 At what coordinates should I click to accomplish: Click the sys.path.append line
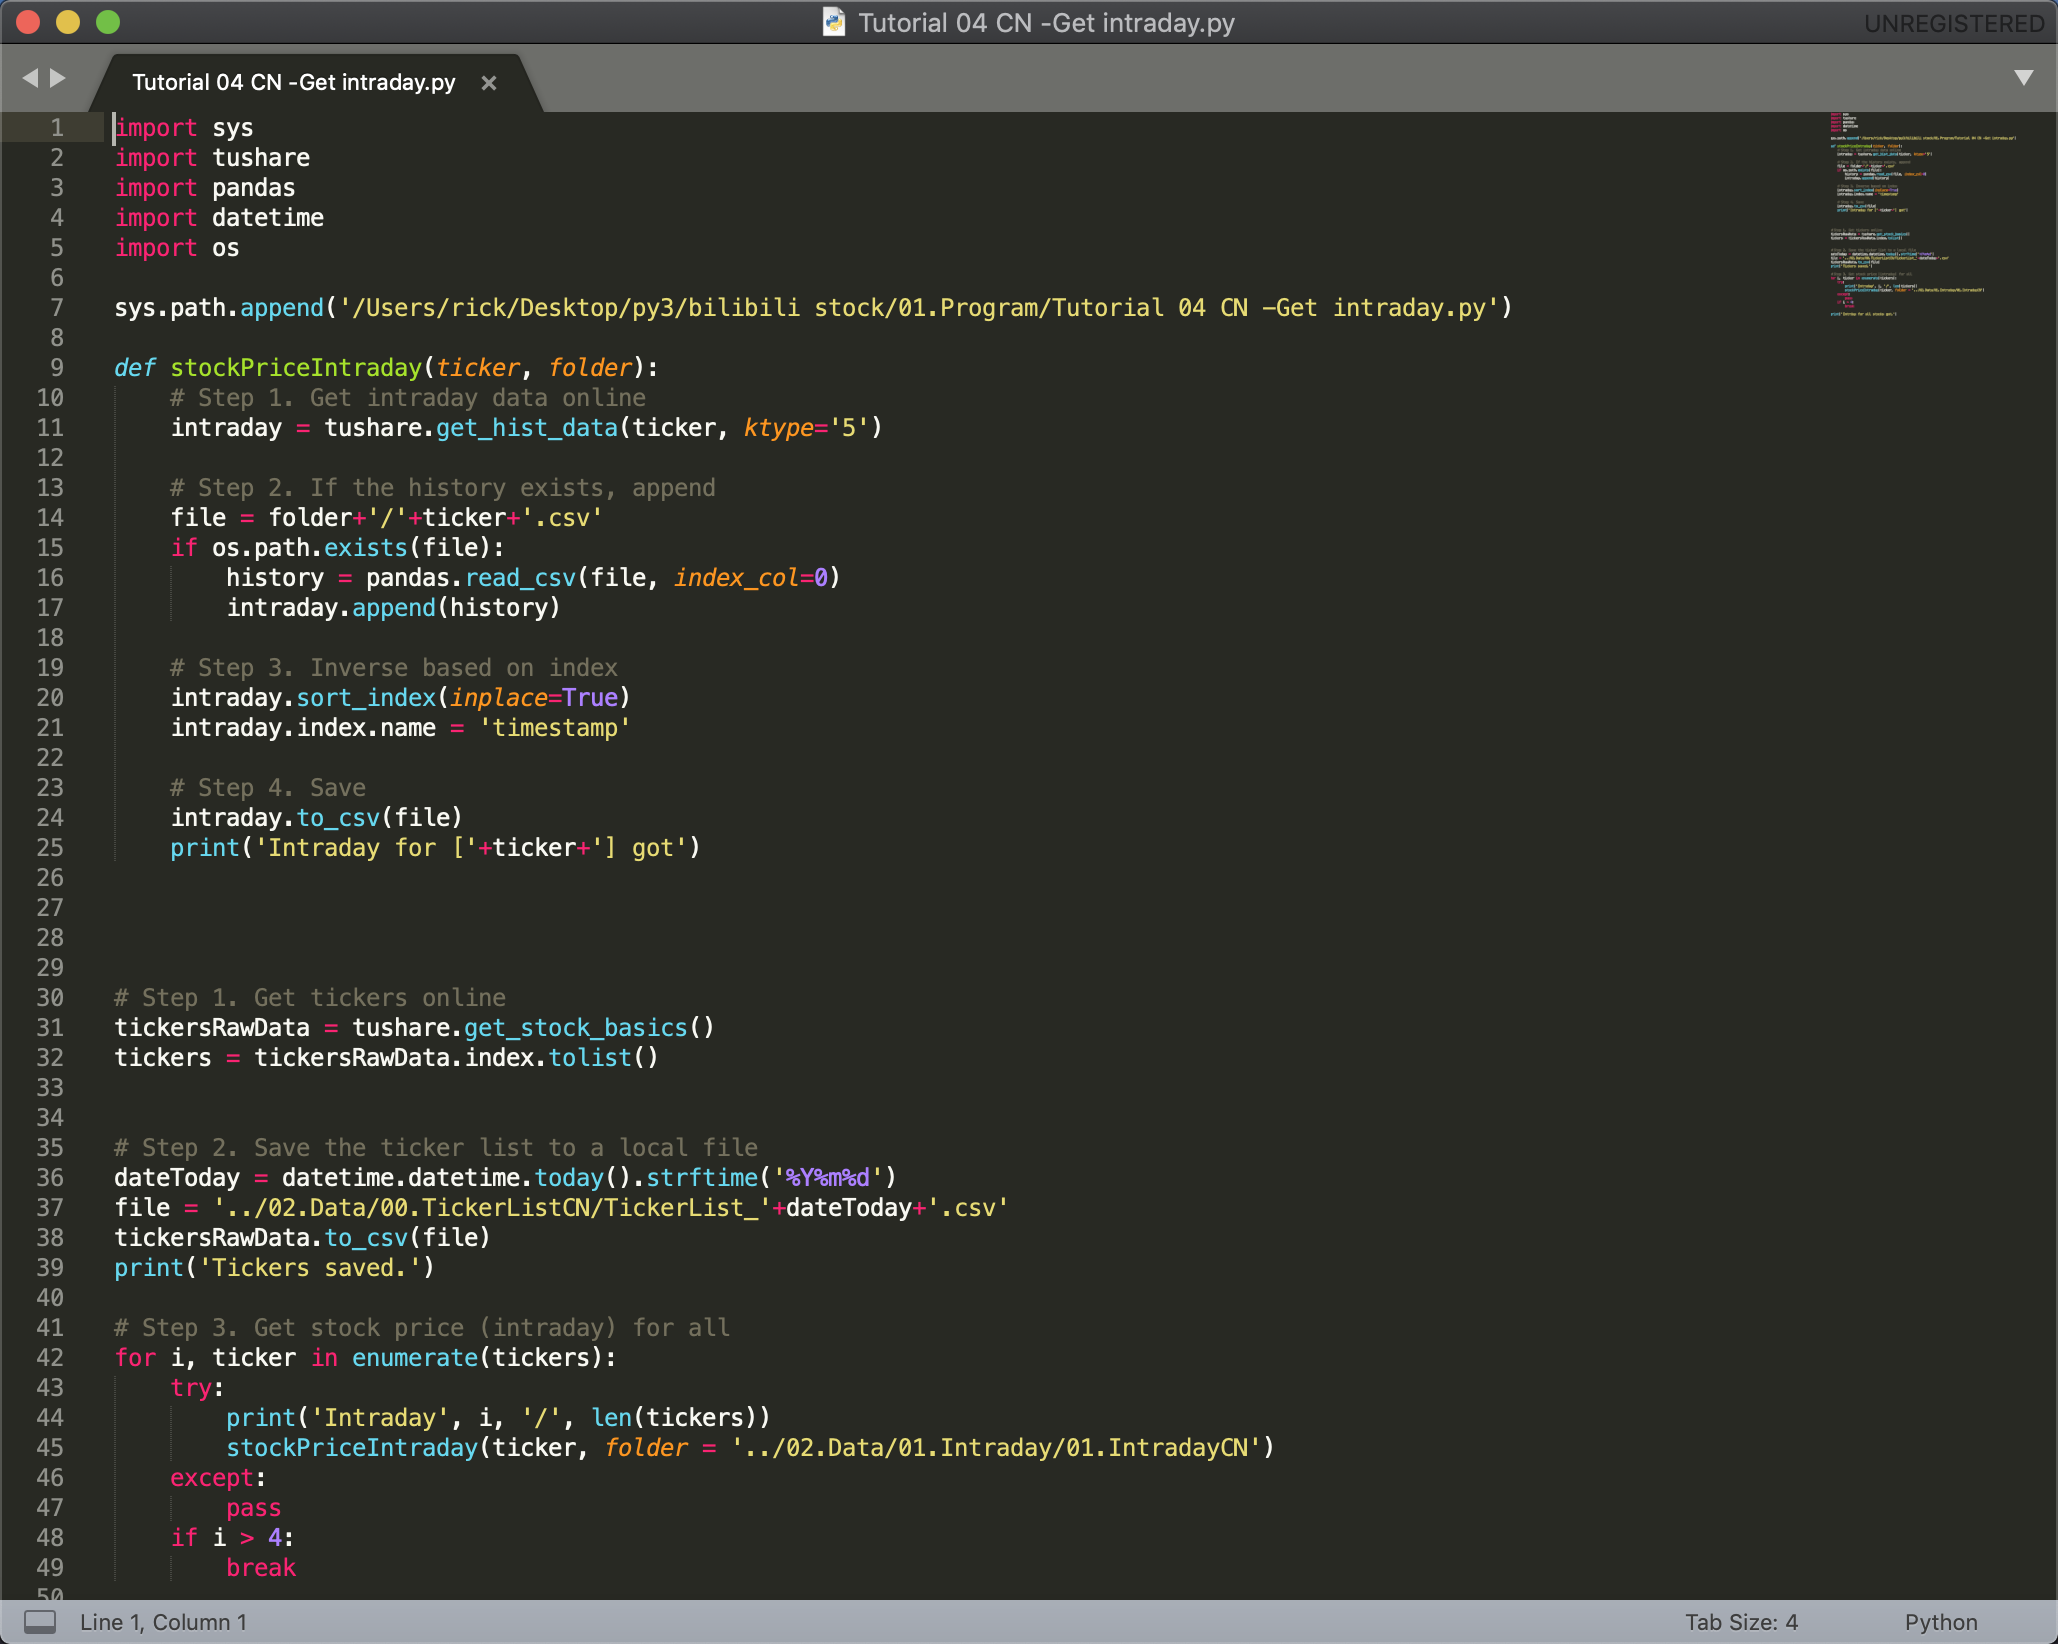click(813, 308)
